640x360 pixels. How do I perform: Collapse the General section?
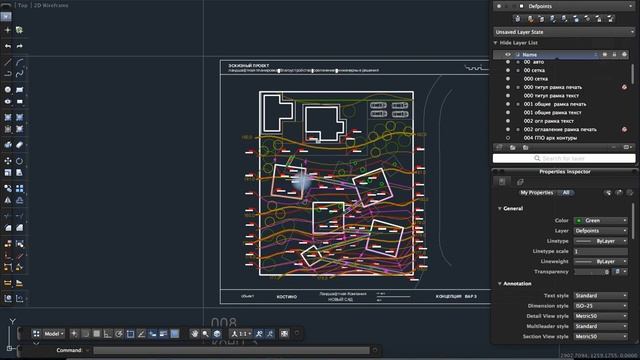(x=500, y=209)
